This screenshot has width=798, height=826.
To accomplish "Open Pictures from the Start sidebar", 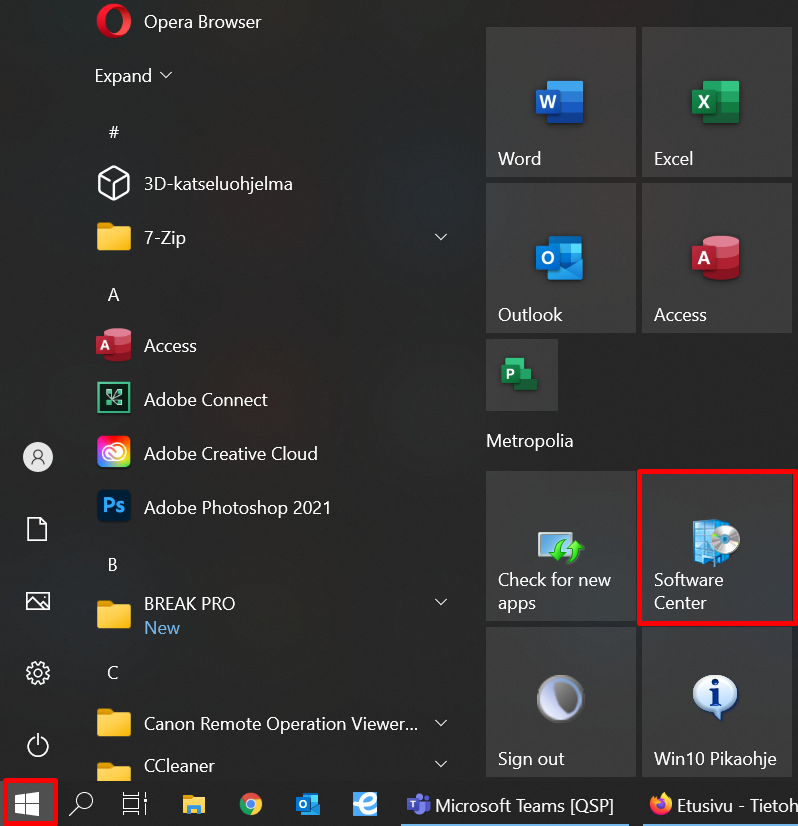I will [x=38, y=601].
